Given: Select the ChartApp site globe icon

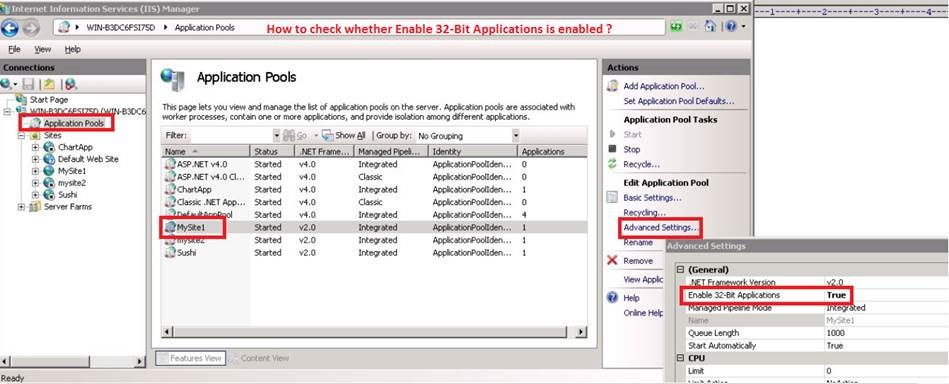Looking at the screenshot, I should [49, 147].
